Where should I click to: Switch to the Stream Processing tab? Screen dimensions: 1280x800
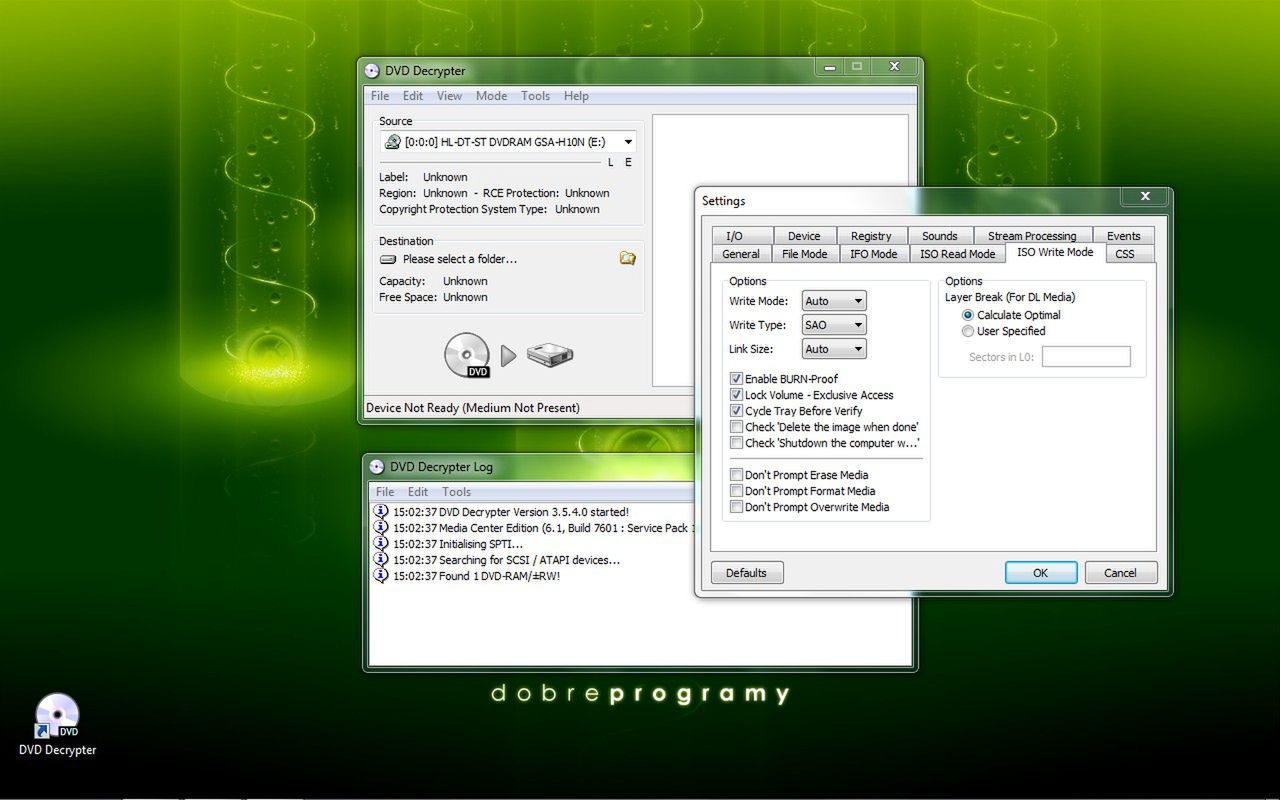point(1032,236)
